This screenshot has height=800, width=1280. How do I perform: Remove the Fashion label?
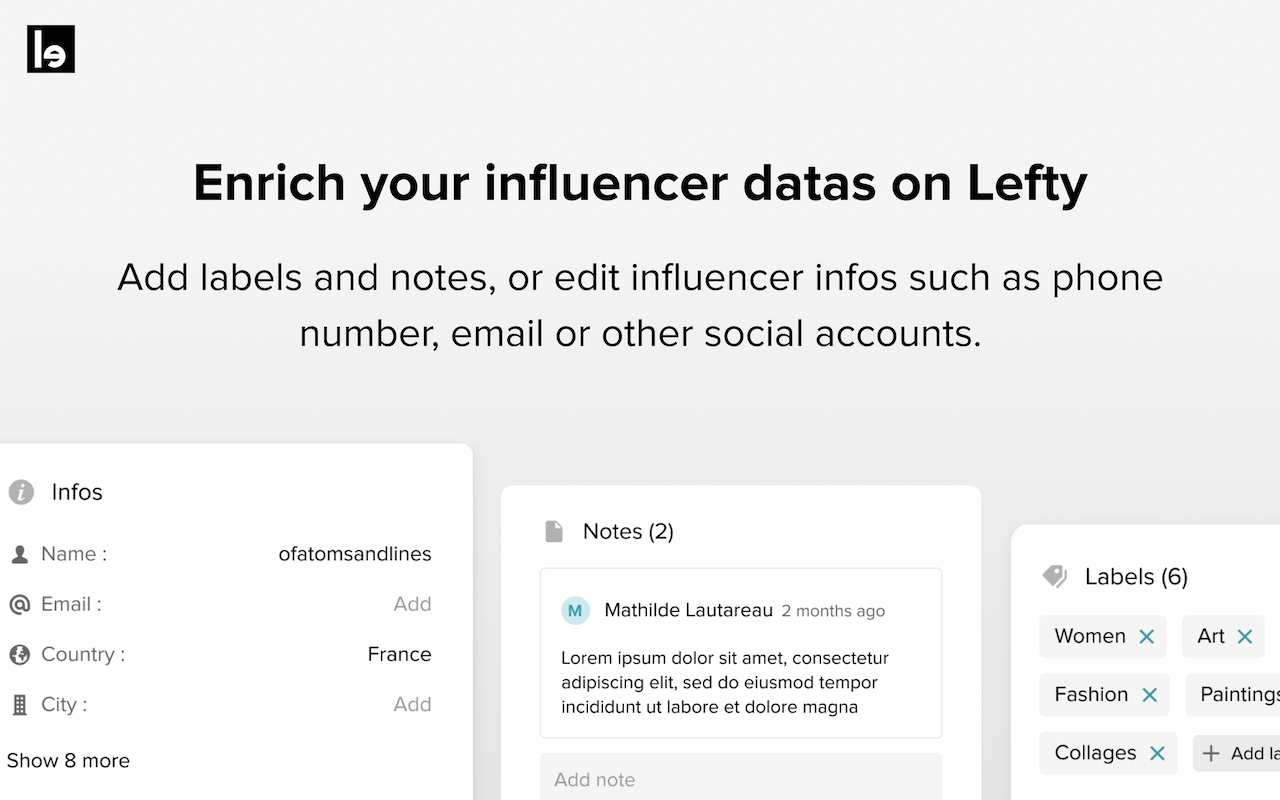(1150, 695)
